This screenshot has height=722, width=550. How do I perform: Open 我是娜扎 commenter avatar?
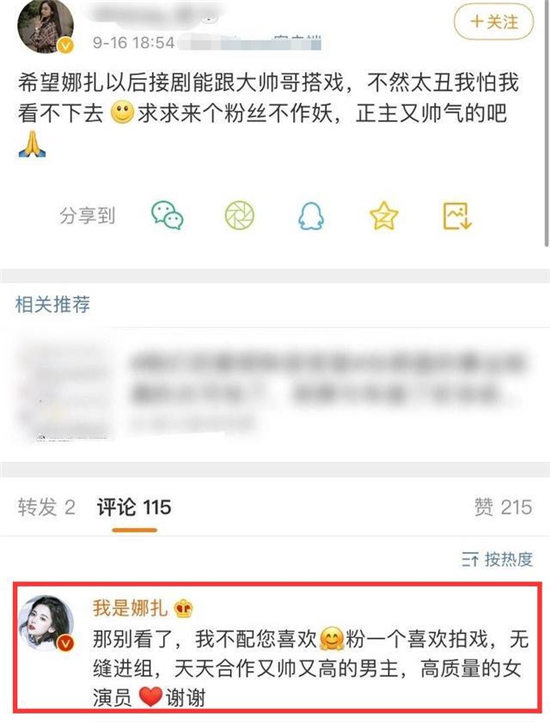point(46,623)
